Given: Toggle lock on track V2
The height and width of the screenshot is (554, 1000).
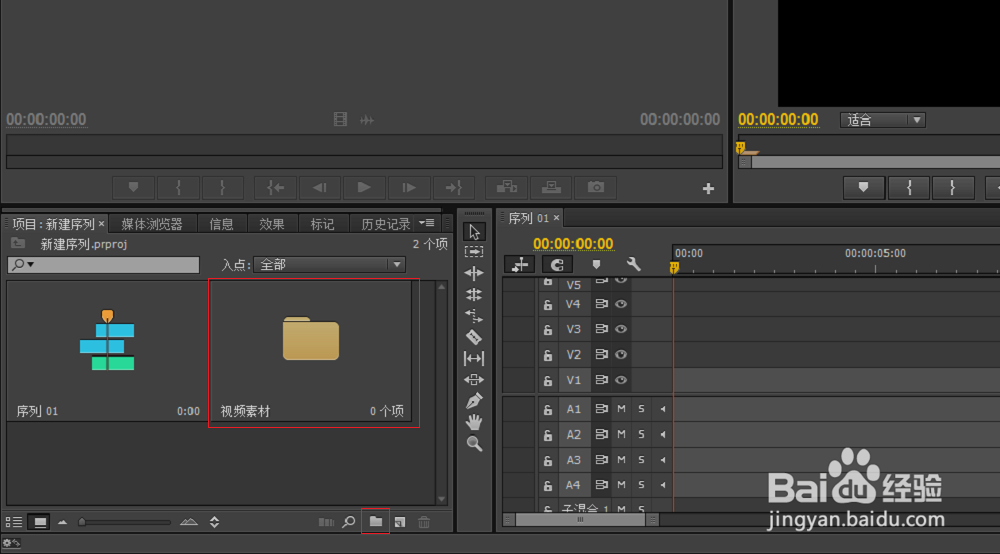Looking at the screenshot, I should click(548, 355).
